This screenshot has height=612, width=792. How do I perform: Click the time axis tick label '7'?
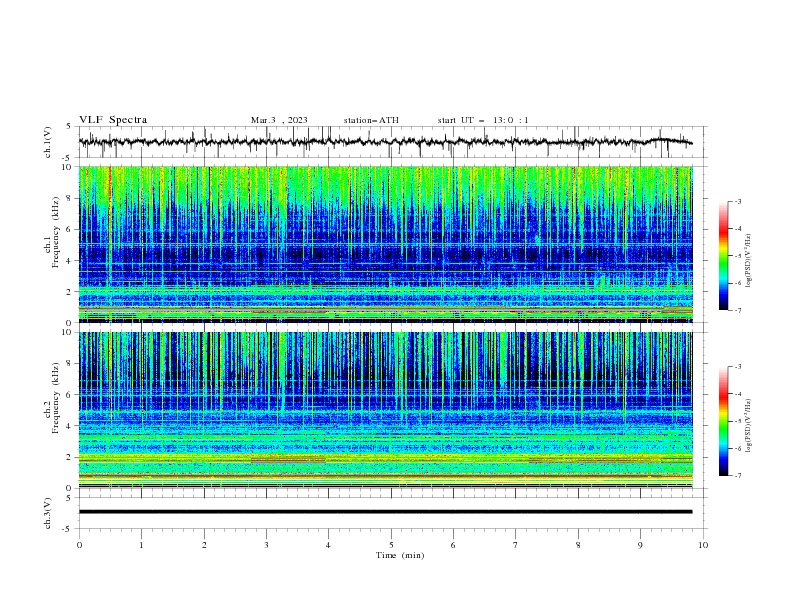pyautogui.click(x=516, y=545)
